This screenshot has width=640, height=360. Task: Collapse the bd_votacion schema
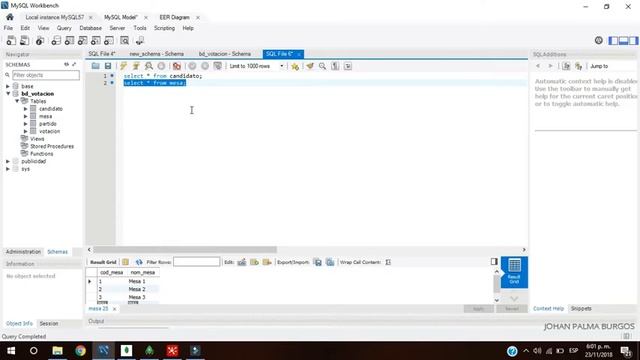click(x=8, y=93)
